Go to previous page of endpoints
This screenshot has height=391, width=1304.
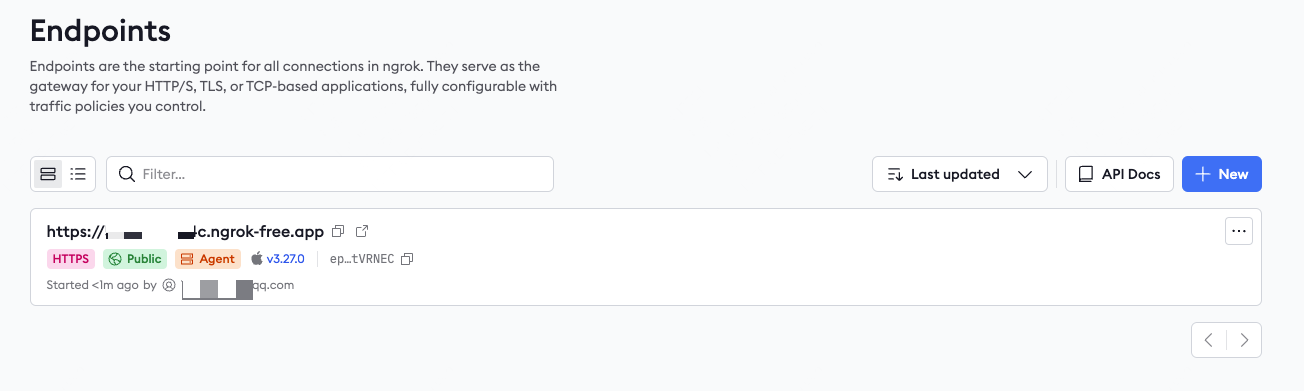click(x=1209, y=340)
